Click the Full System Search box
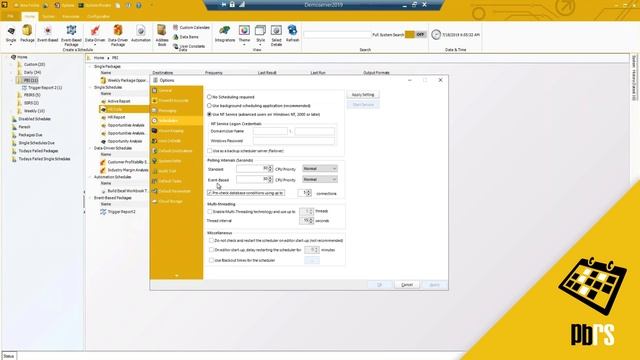The image size is (640, 360). (337, 35)
